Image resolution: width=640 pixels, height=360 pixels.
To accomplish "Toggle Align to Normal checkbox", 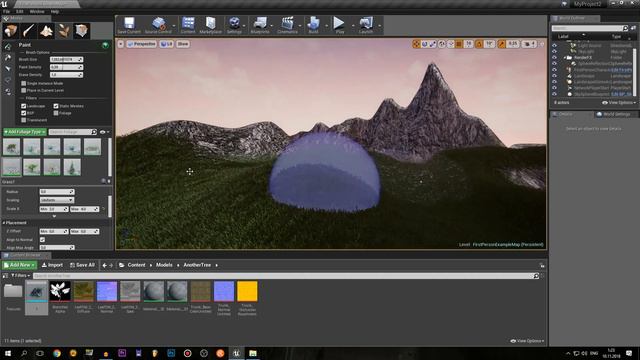I will 42,240.
